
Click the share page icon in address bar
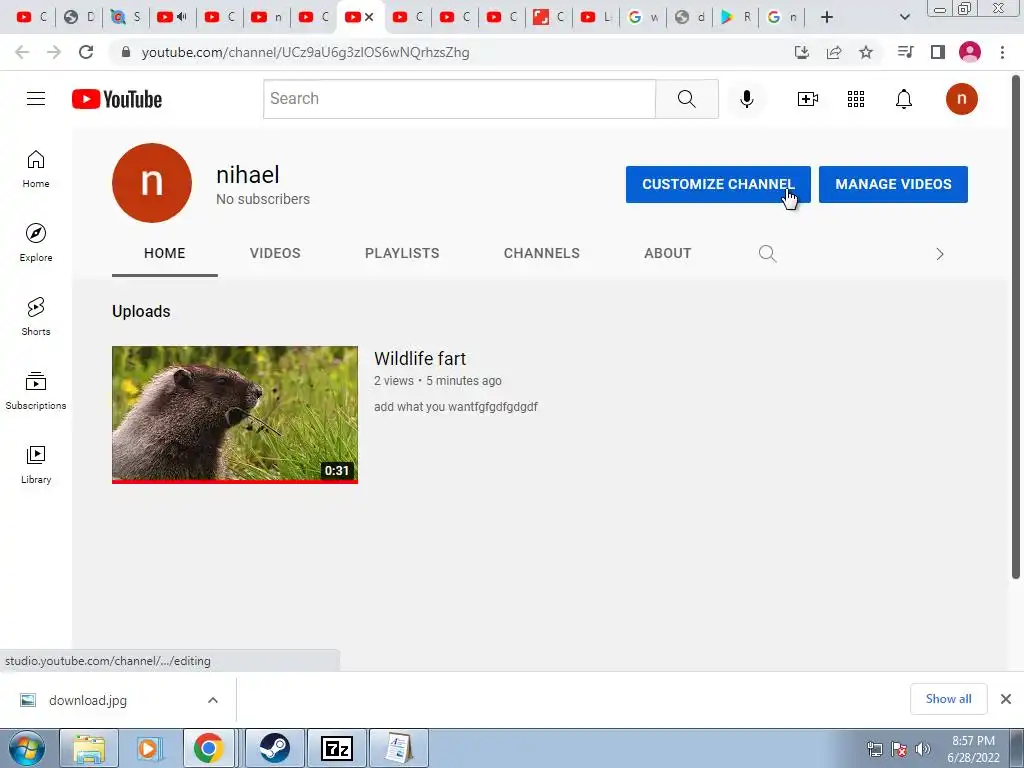click(833, 52)
